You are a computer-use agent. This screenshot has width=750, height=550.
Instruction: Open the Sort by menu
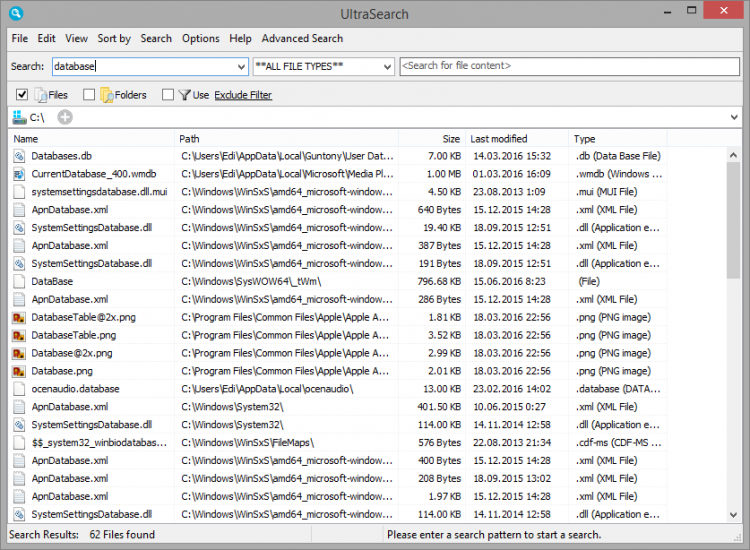(114, 38)
